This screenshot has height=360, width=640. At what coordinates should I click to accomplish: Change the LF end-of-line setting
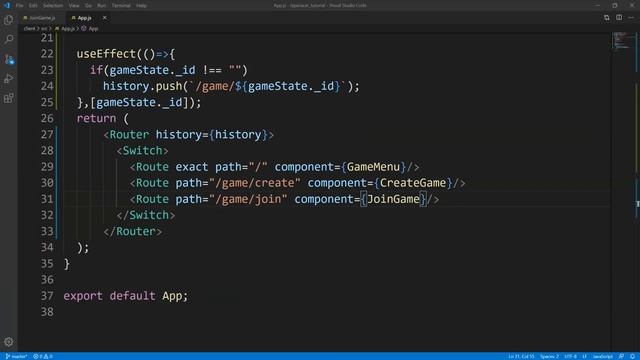tap(584, 356)
